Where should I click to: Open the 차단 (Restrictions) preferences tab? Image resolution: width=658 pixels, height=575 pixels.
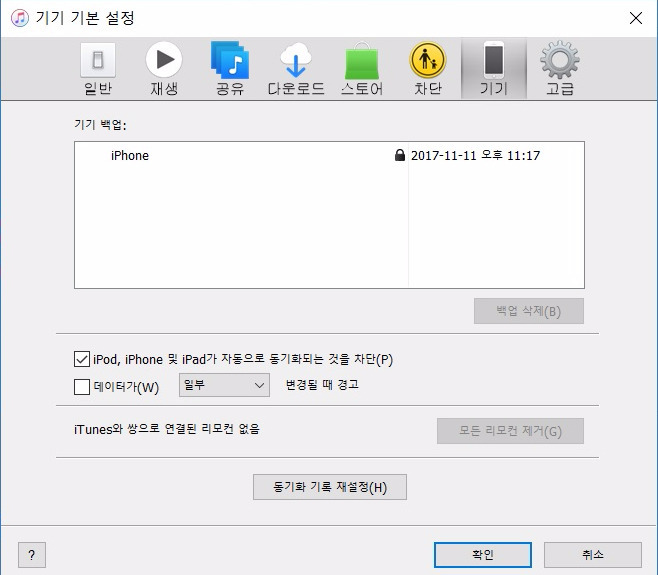428,69
